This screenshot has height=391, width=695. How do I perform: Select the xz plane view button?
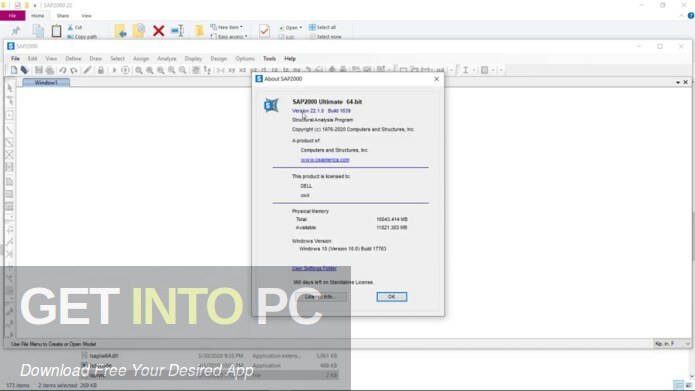pyautogui.click(x=242, y=70)
